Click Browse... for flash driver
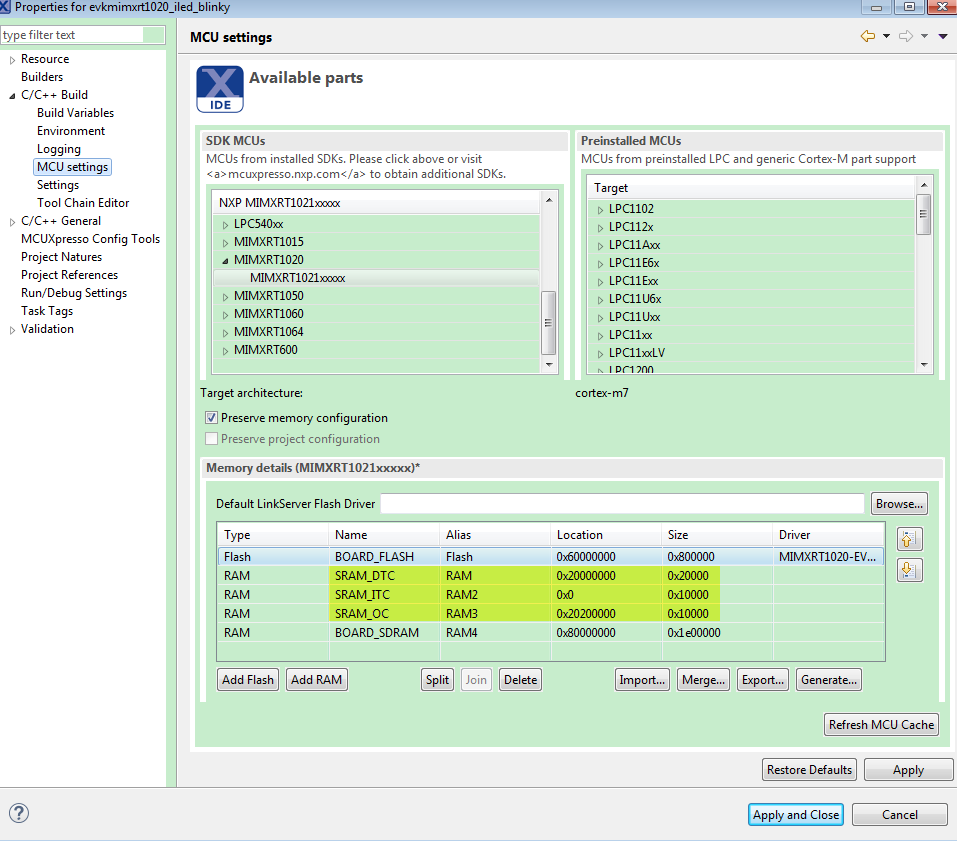Screen dimensions: 957x841 [899, 504]
